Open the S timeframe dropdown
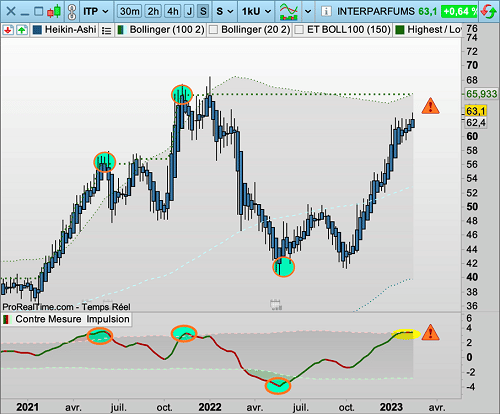This screenshot has width=500, height=414. coord(225,12)
